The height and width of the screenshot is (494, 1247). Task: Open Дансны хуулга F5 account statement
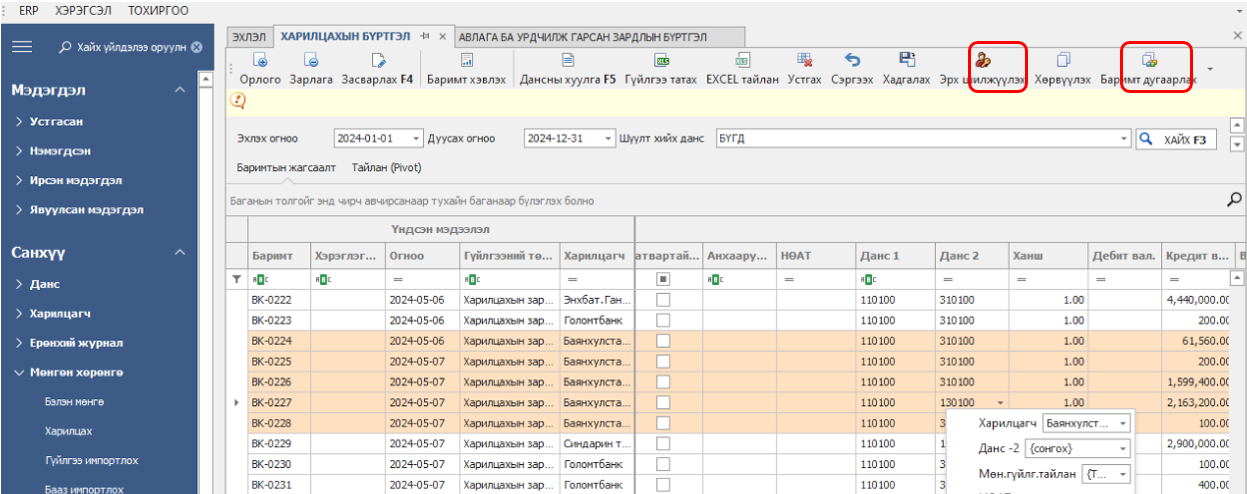[567, 60]
